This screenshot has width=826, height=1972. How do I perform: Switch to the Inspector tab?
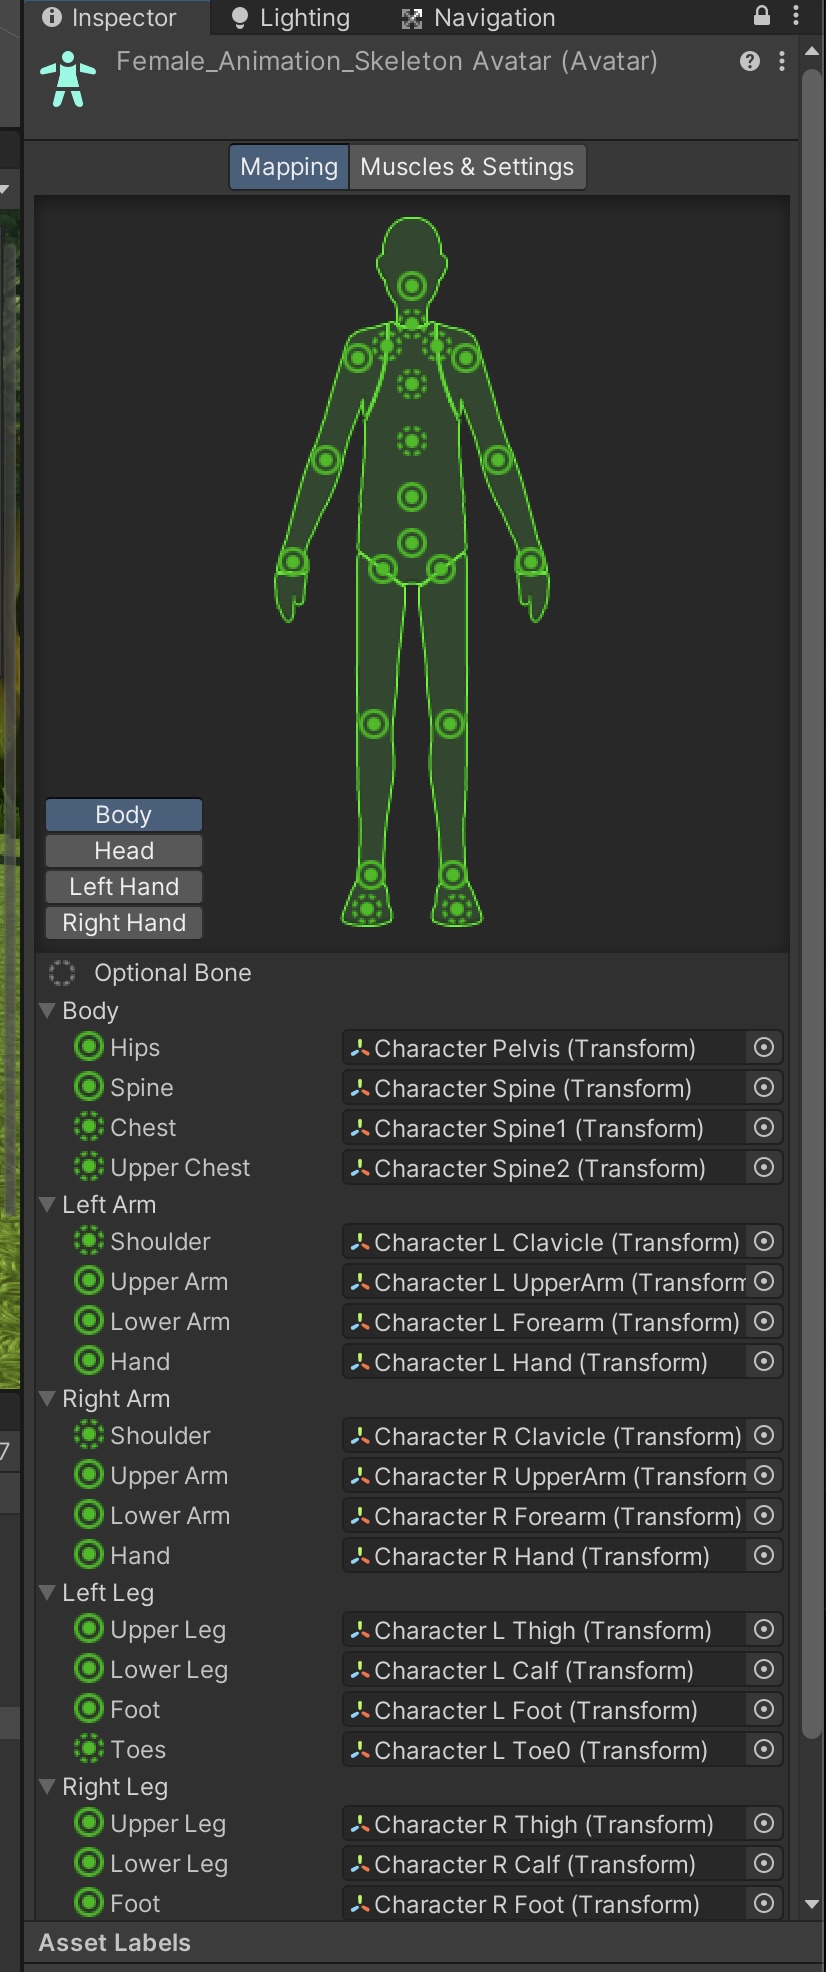click(x=110, y=17)
